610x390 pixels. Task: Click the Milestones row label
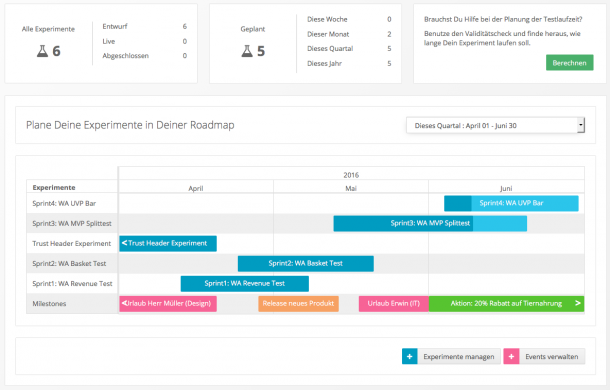[49, 304]
